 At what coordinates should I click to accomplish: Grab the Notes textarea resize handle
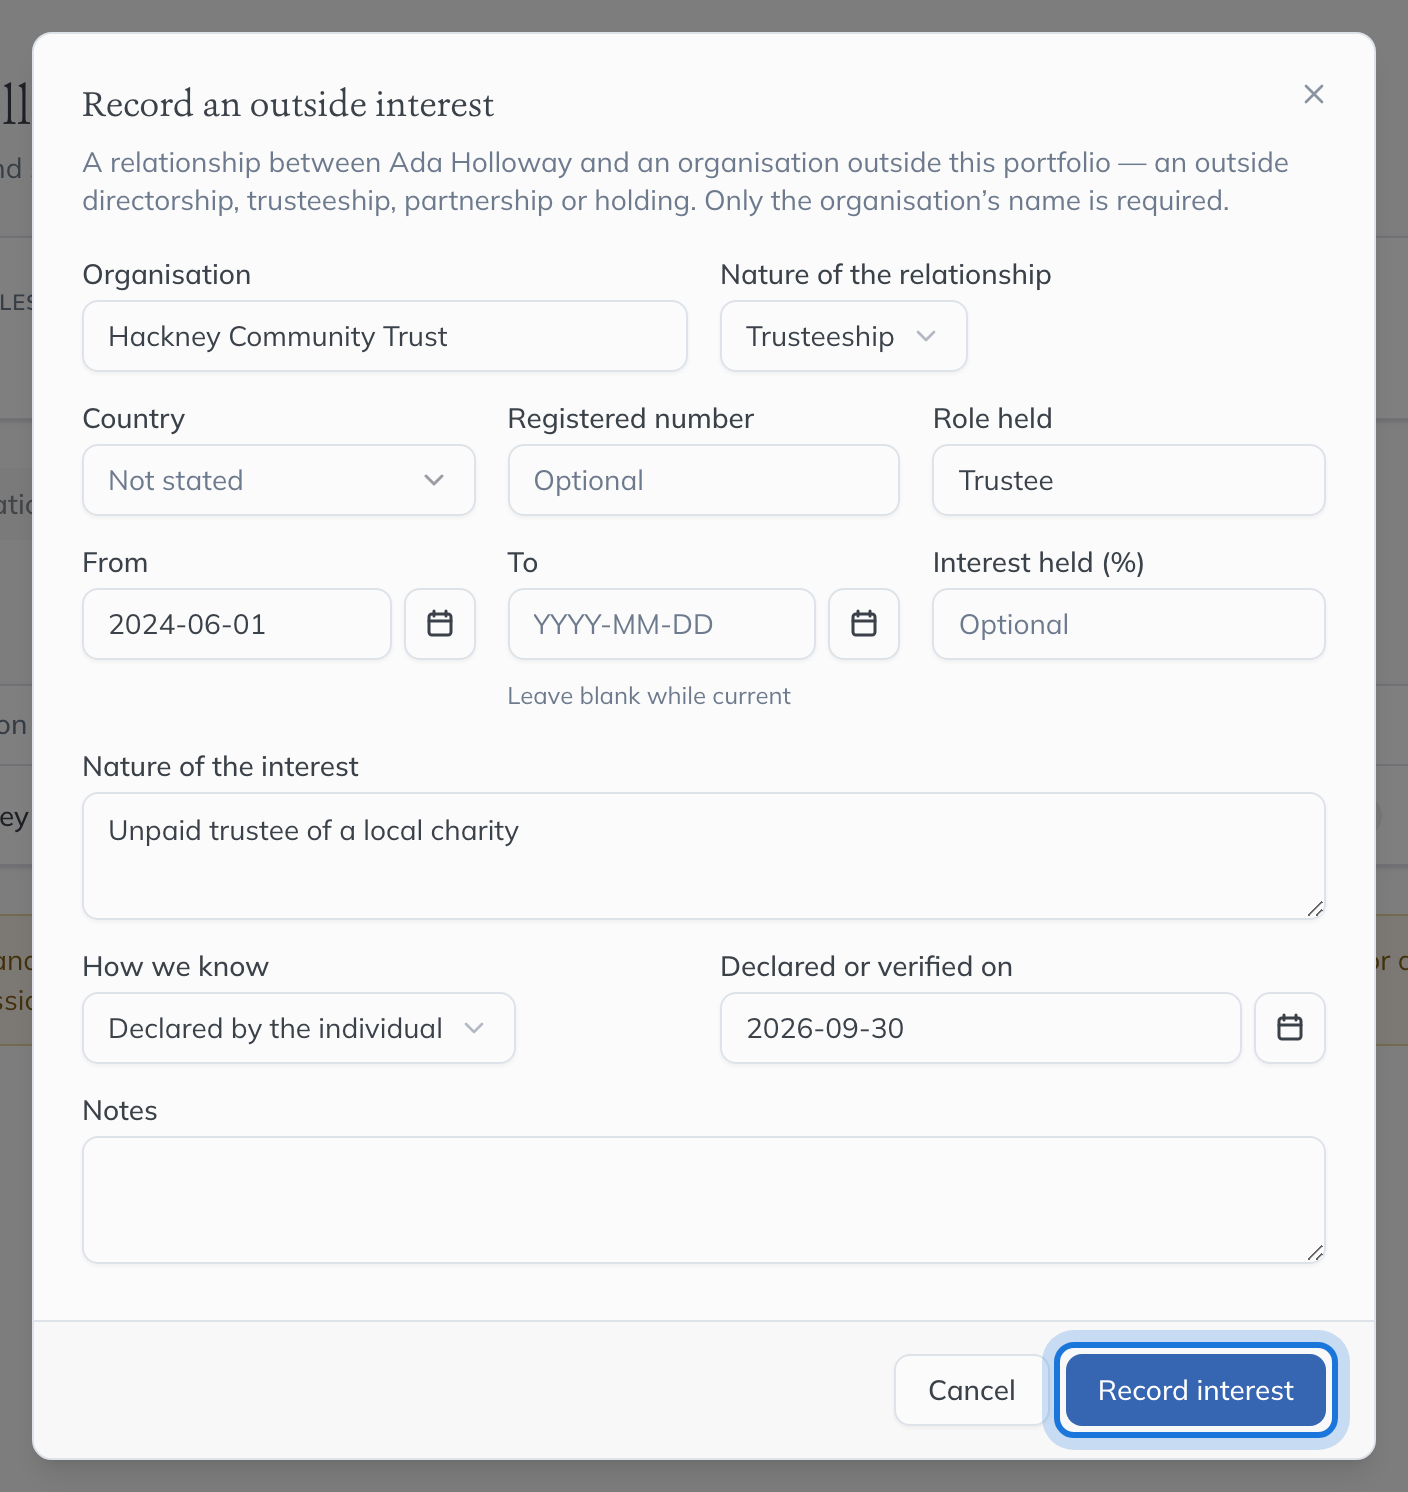[x=1315, y=1253]
